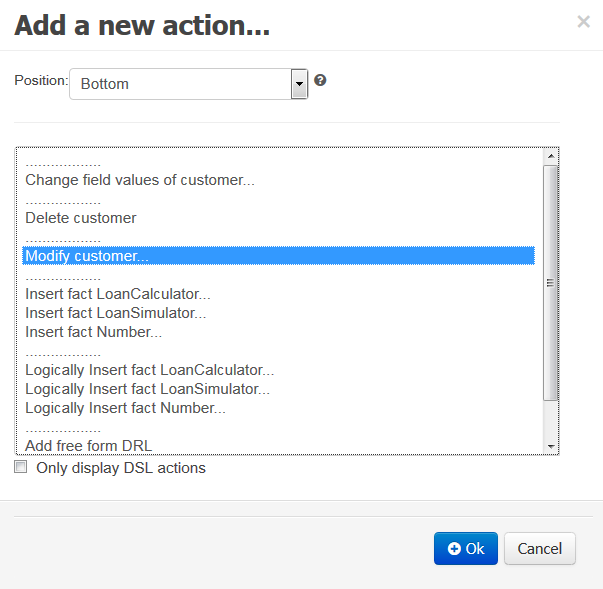
Task: Click the help question mark icon
Action: point(320,81)
